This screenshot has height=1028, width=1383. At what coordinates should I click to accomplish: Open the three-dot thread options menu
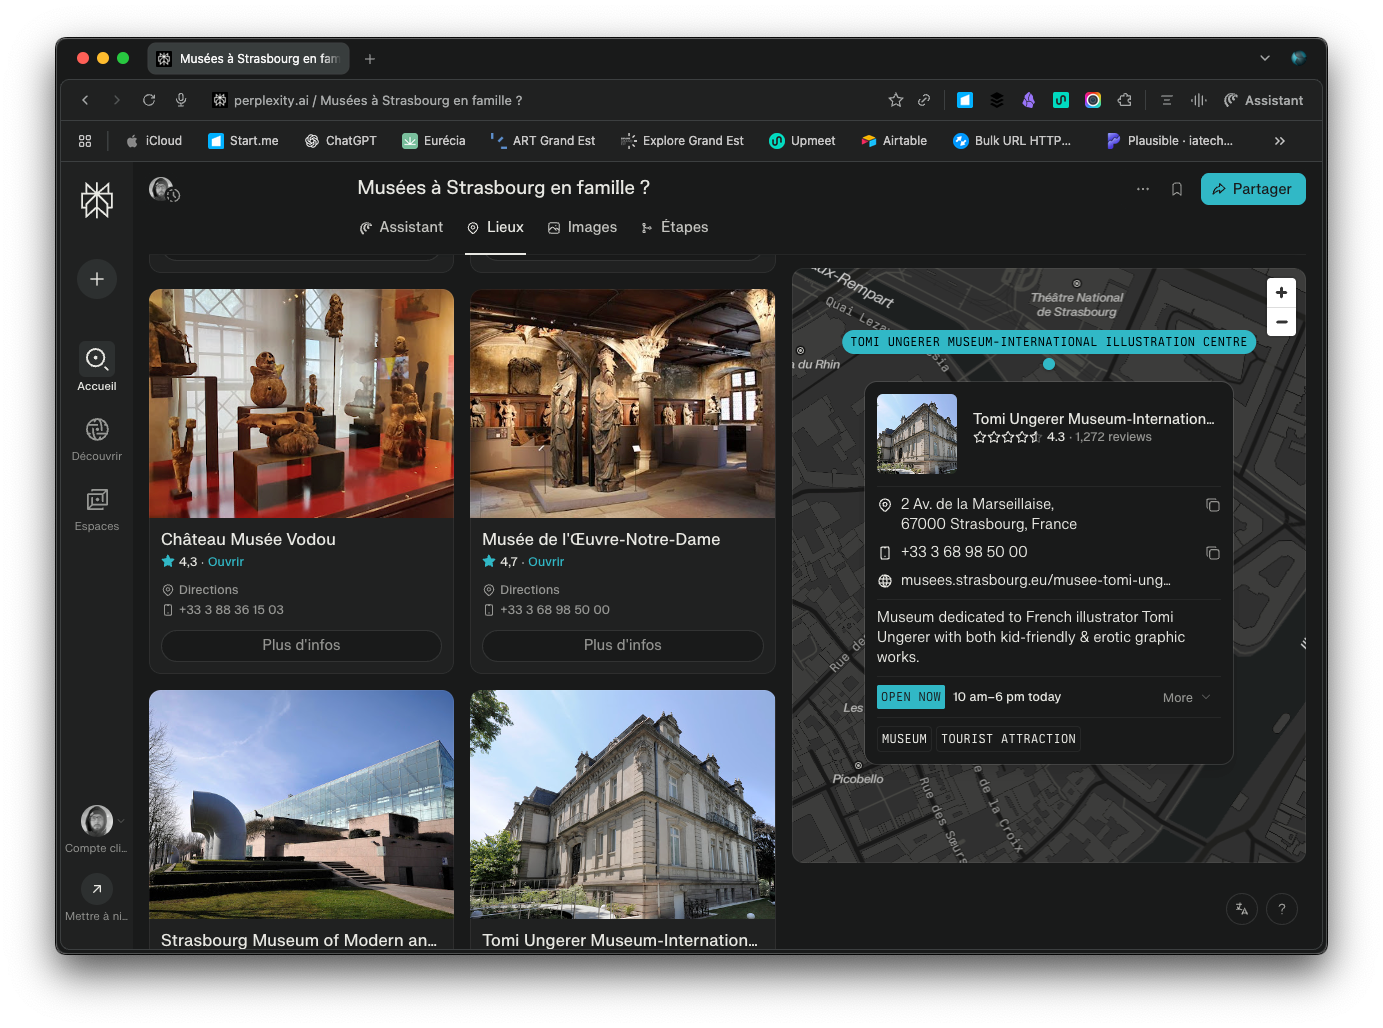click(1143, 189)
